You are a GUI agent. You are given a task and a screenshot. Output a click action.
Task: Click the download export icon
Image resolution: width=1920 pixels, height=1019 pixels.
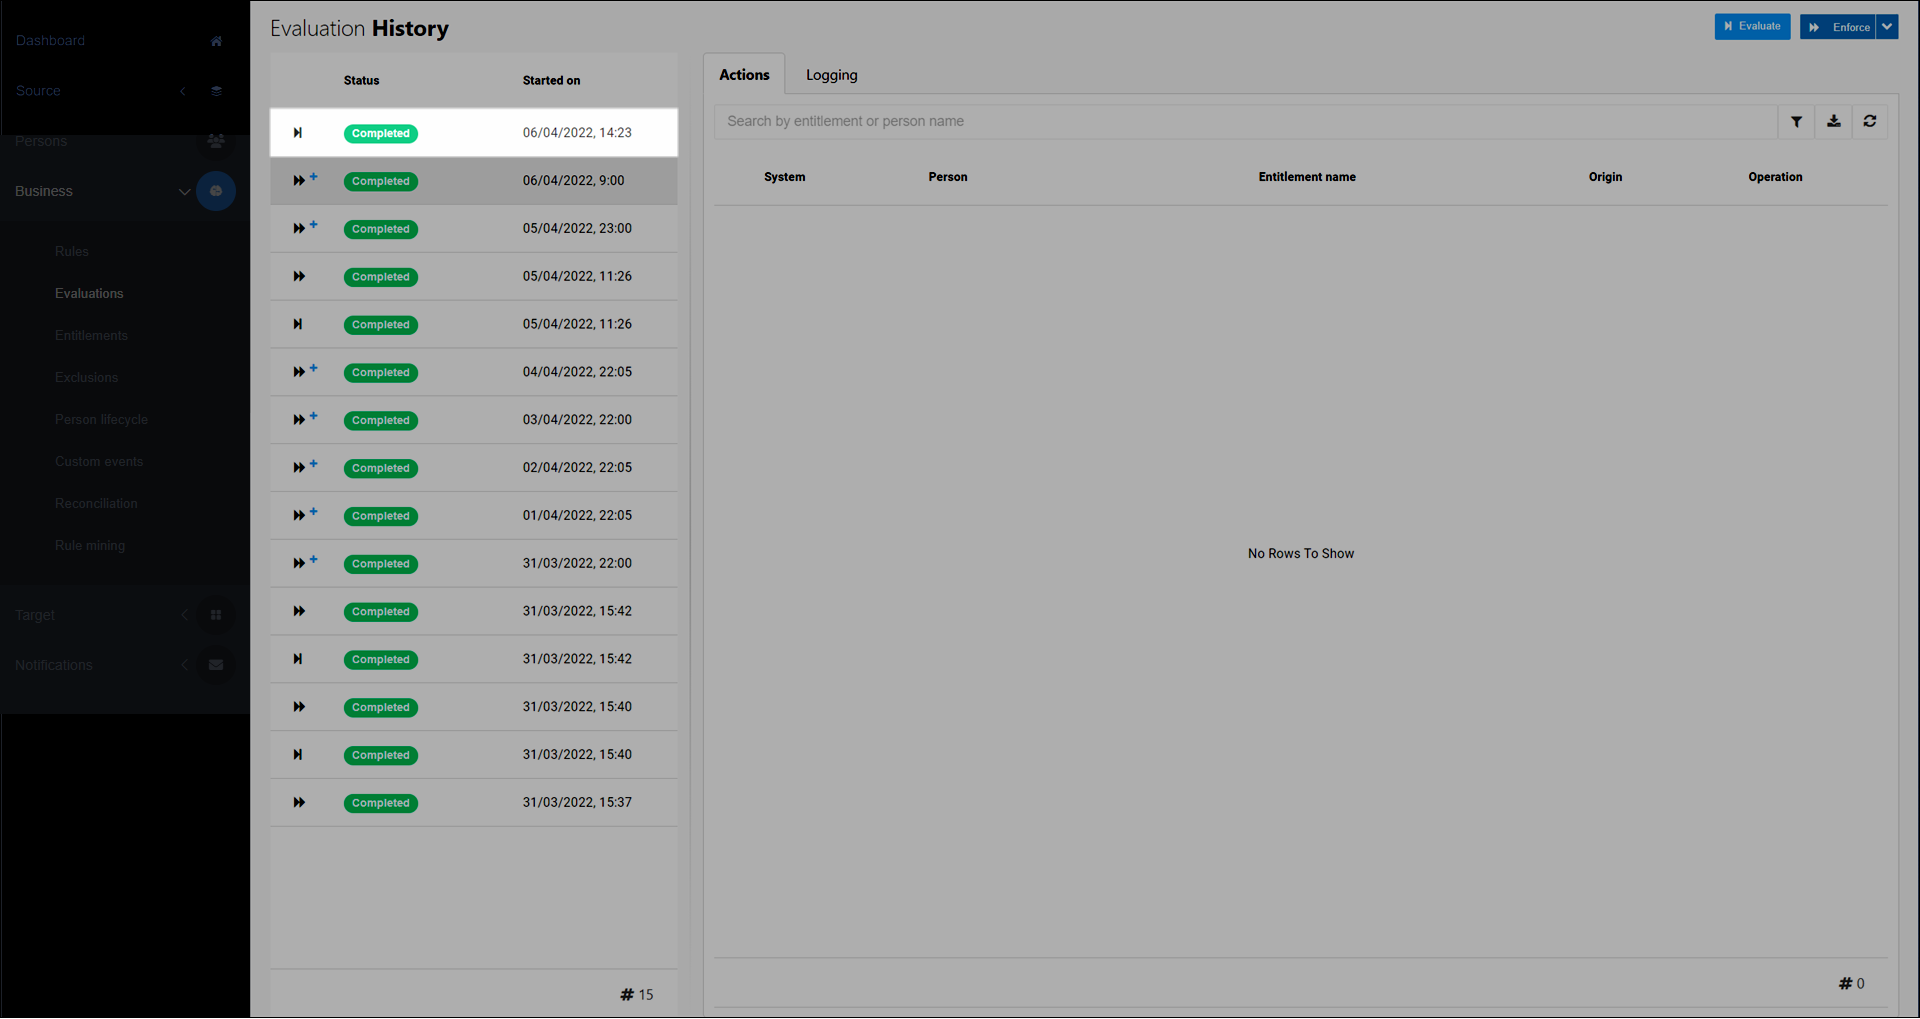pos(1833,122)
